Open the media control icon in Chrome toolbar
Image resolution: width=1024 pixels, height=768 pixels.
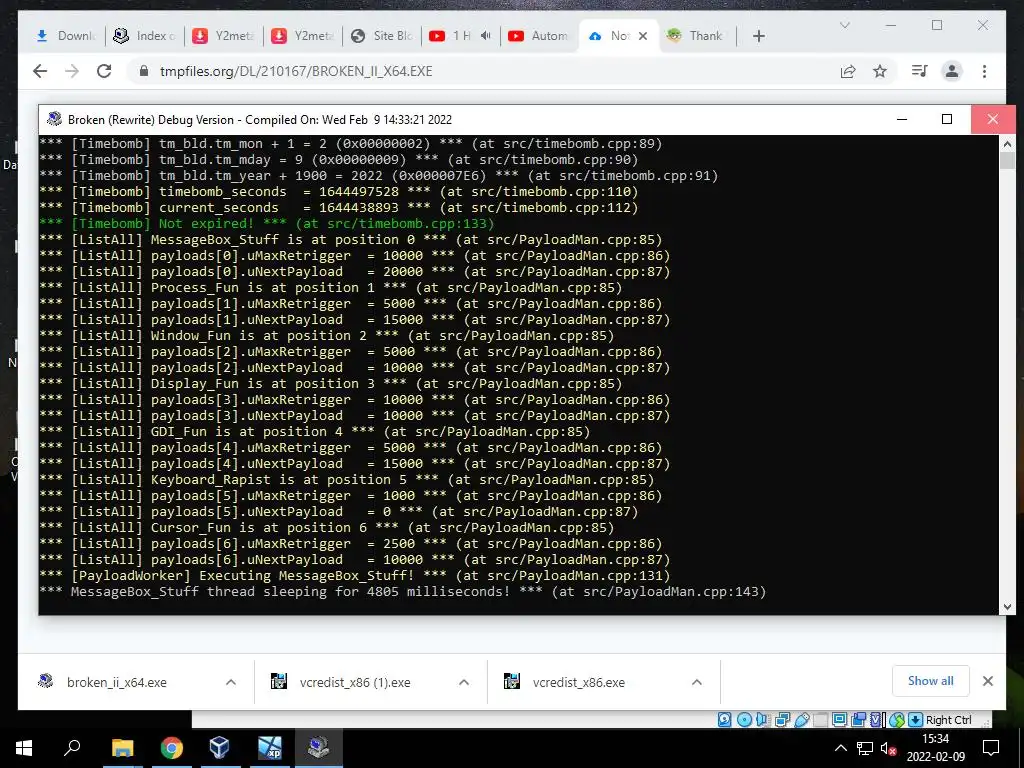coord(920,71)
